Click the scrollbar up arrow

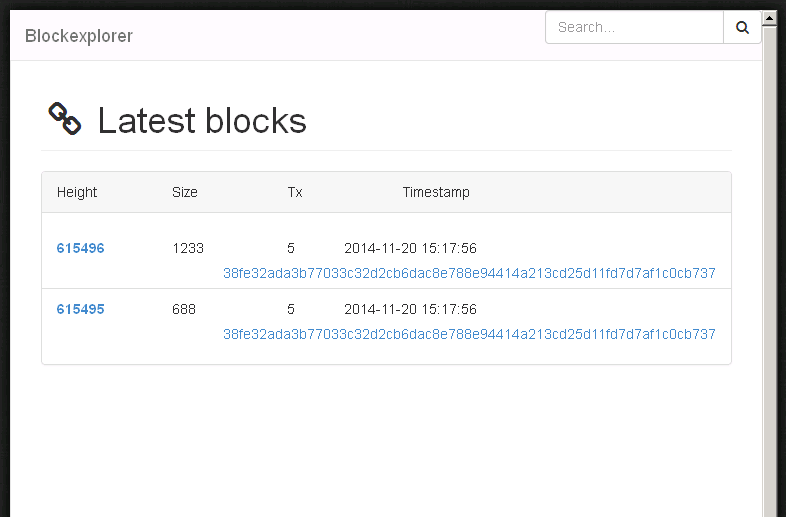pyautogui.click(x=769, y=19)
